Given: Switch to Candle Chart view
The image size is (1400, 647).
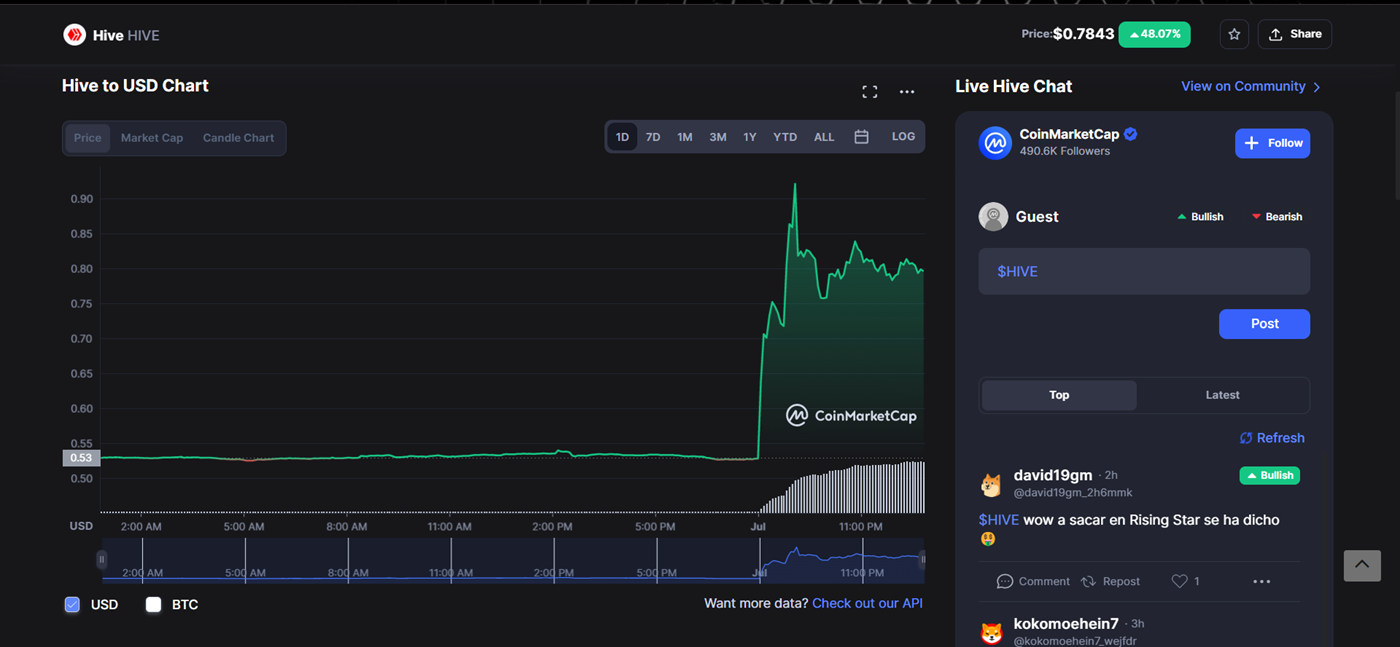Looking at the screenshot, I should coord(238,138).
